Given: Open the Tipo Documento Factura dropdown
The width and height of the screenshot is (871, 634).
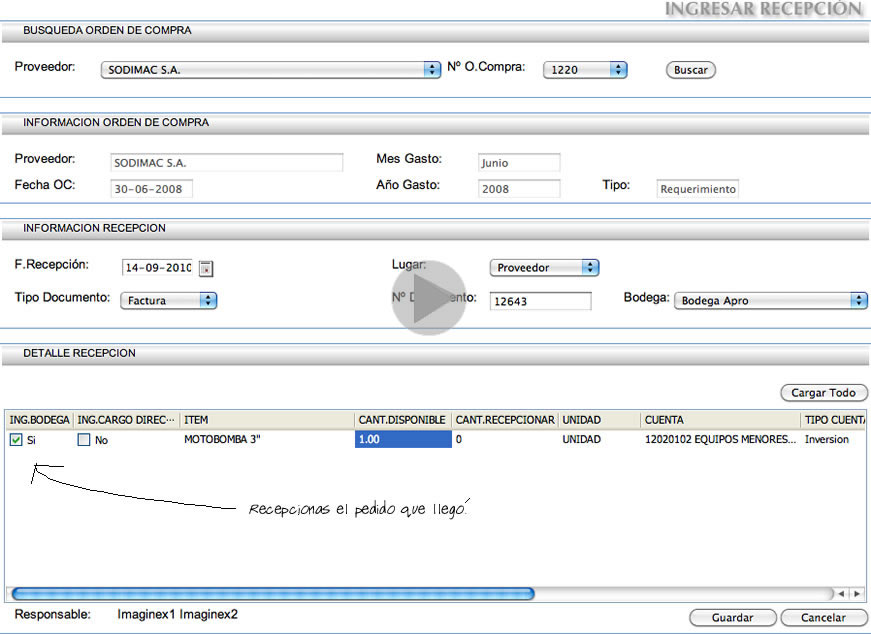Looking at the screenshot, I should point(169,301).
